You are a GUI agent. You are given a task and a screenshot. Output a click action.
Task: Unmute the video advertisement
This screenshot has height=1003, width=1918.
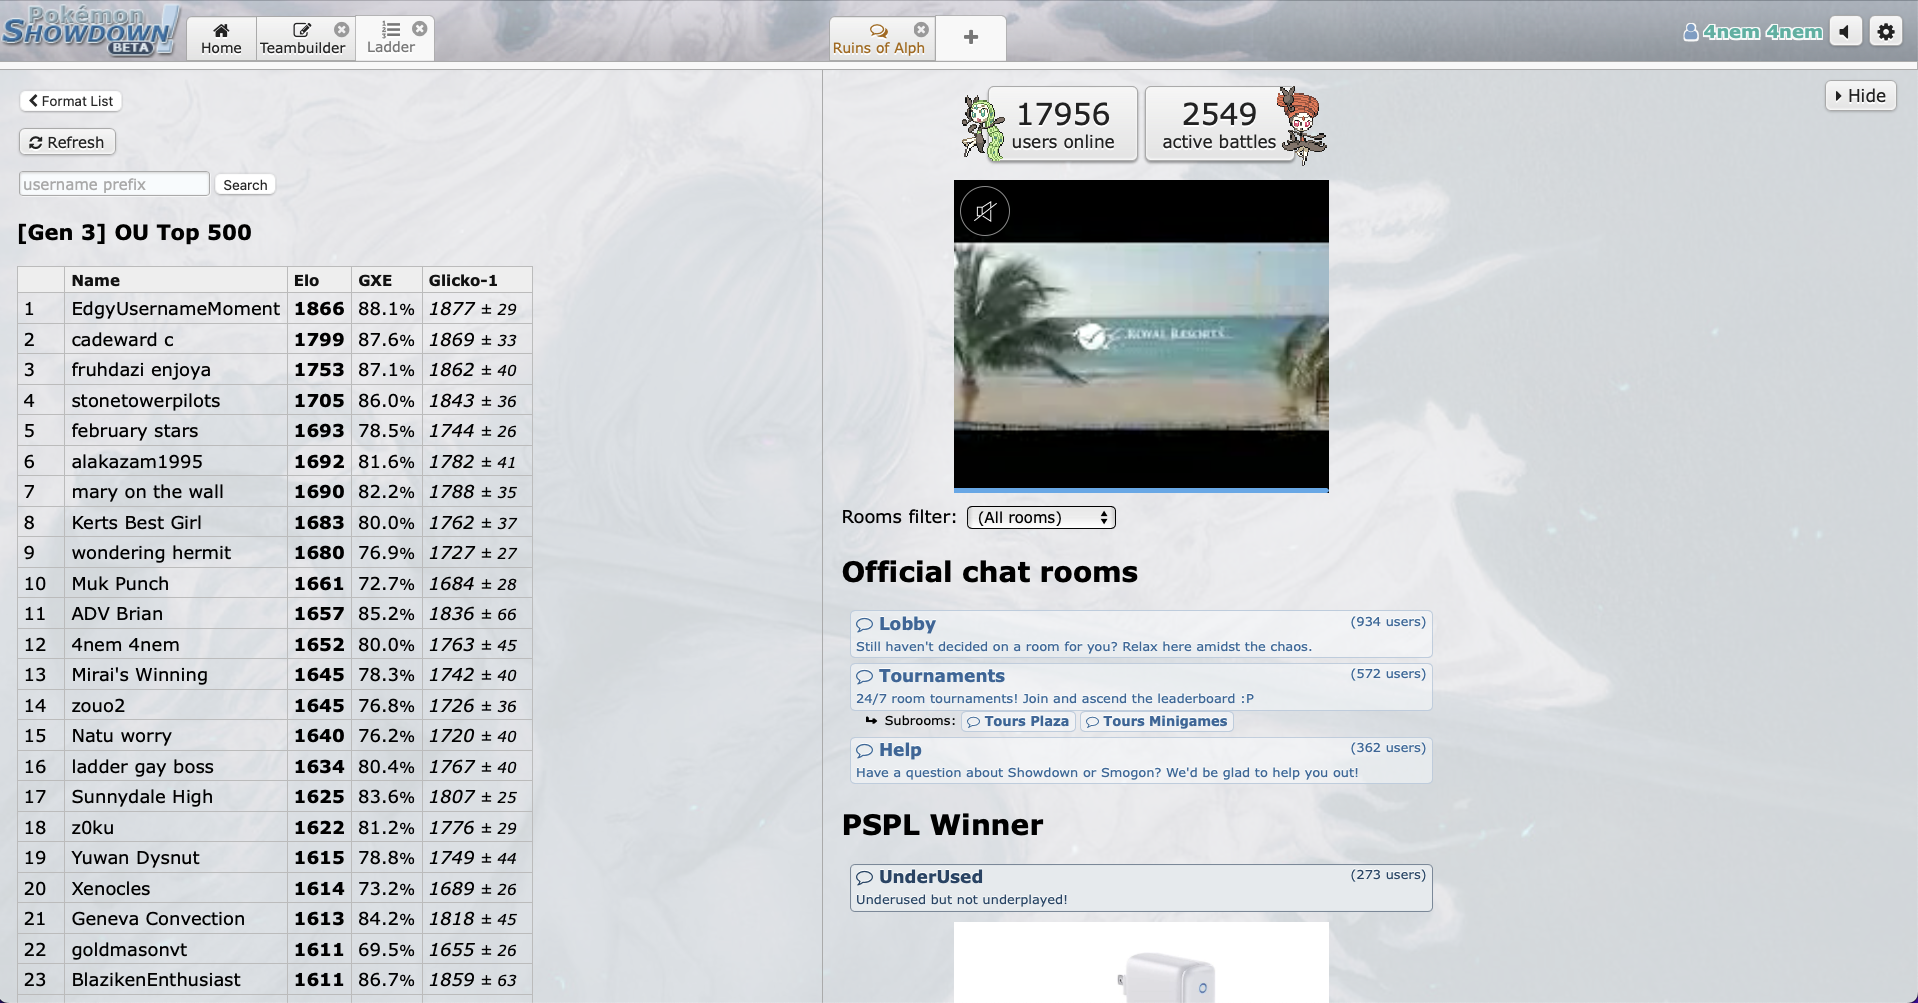[985, 211]
